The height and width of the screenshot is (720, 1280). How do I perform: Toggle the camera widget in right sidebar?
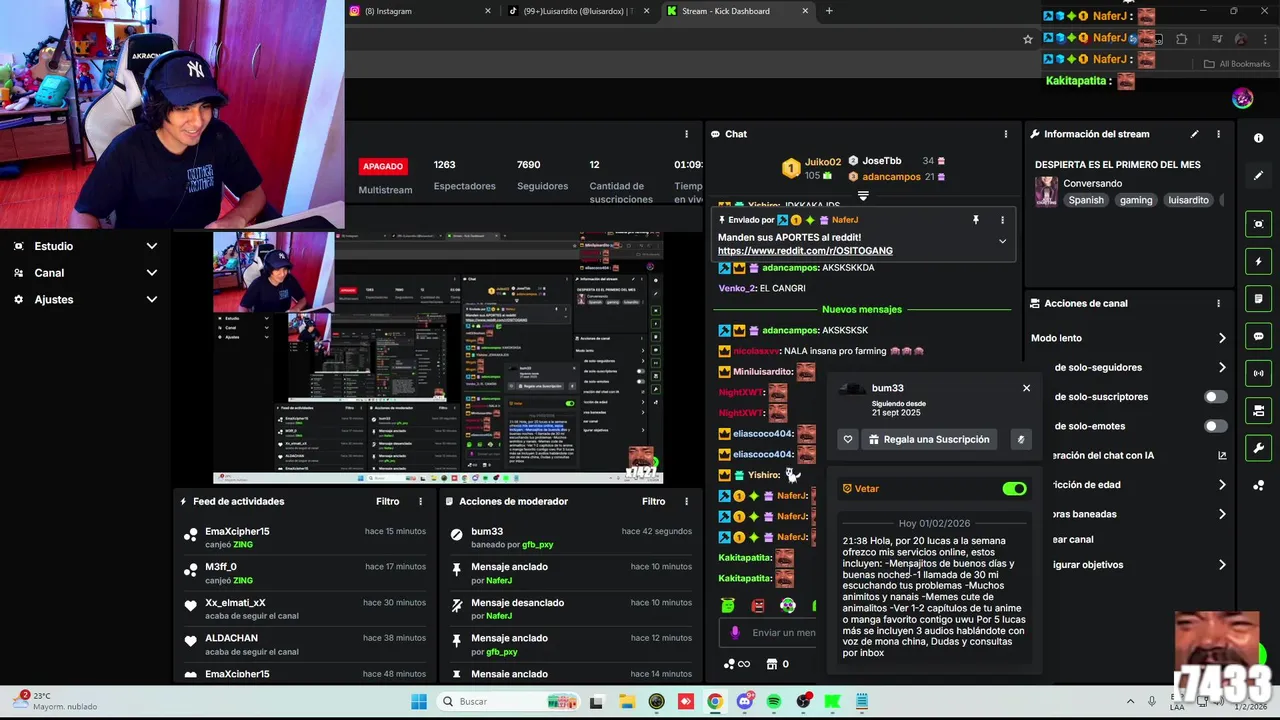pyautogui.click(x=1258, y=411)
